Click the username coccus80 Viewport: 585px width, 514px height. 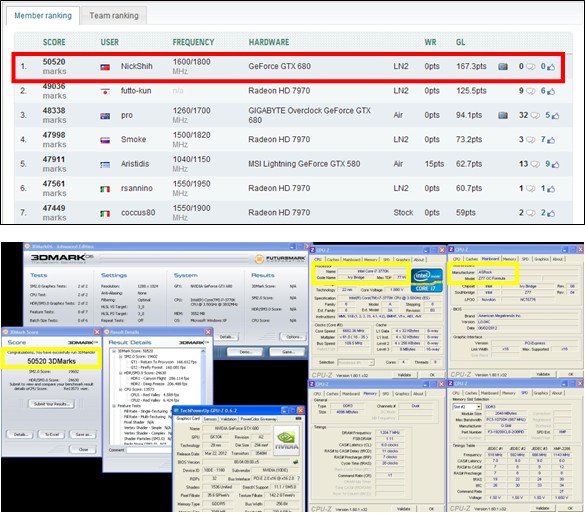(138, 213)
